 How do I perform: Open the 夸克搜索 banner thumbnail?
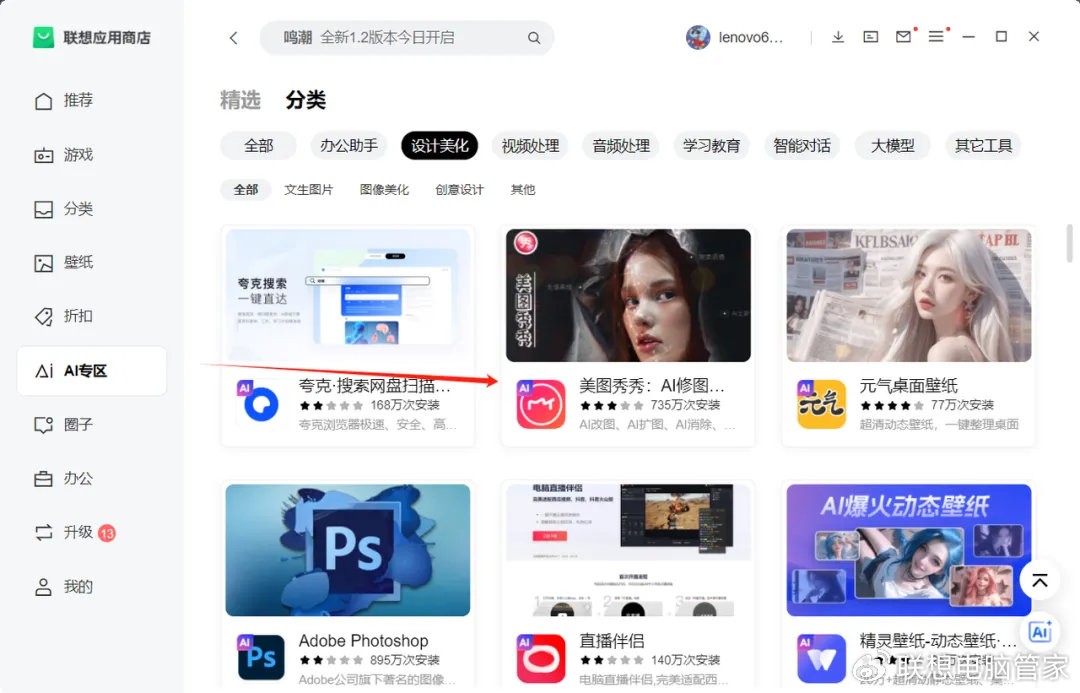348,296
